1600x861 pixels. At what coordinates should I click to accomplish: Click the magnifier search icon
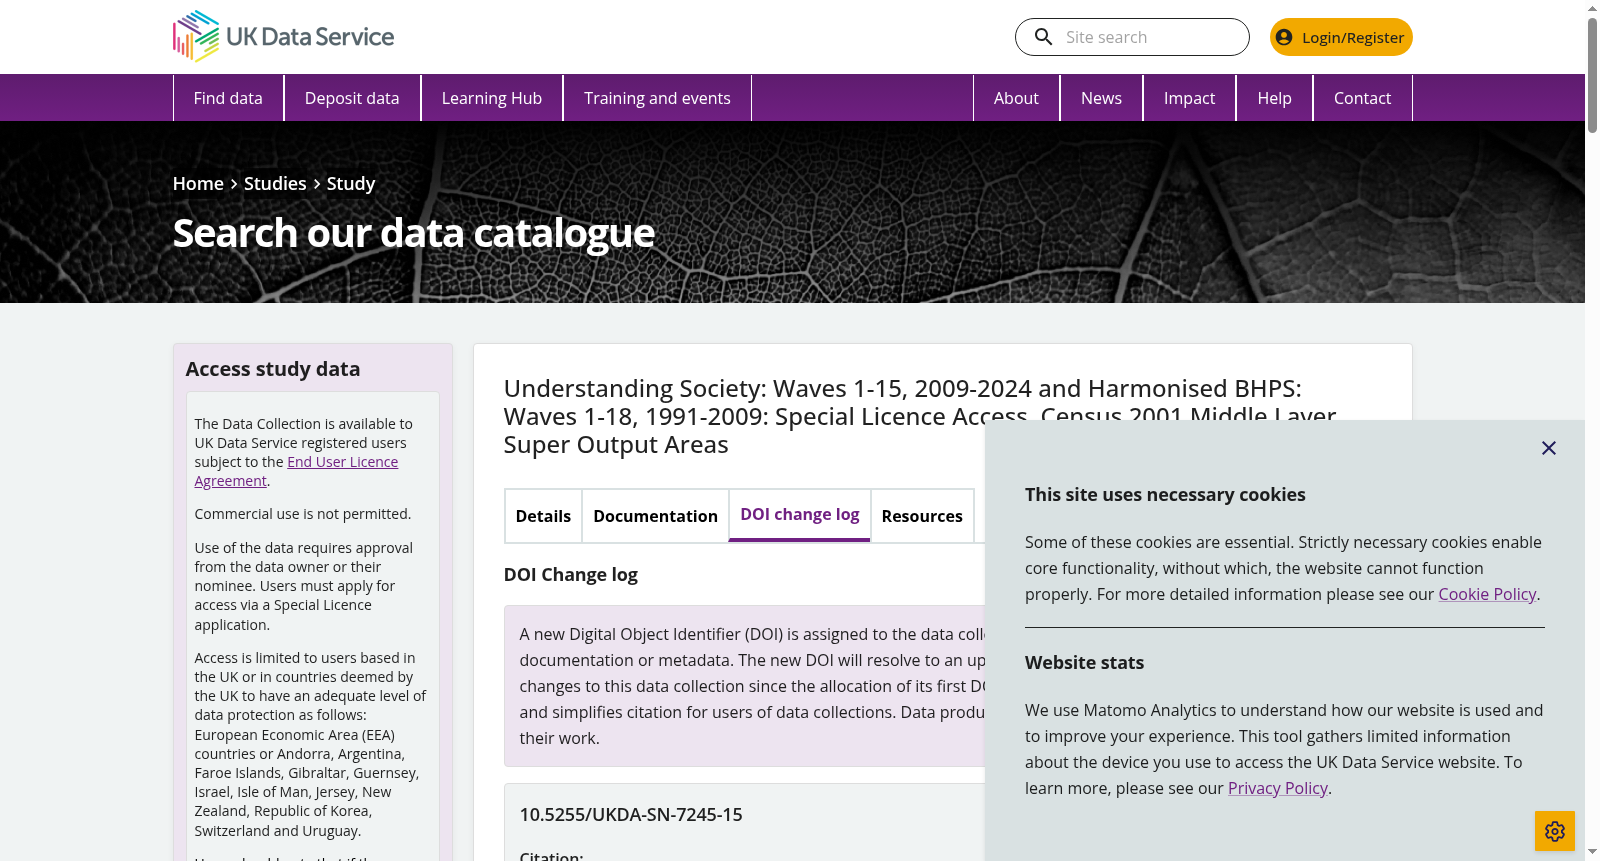click(1043, 37)
